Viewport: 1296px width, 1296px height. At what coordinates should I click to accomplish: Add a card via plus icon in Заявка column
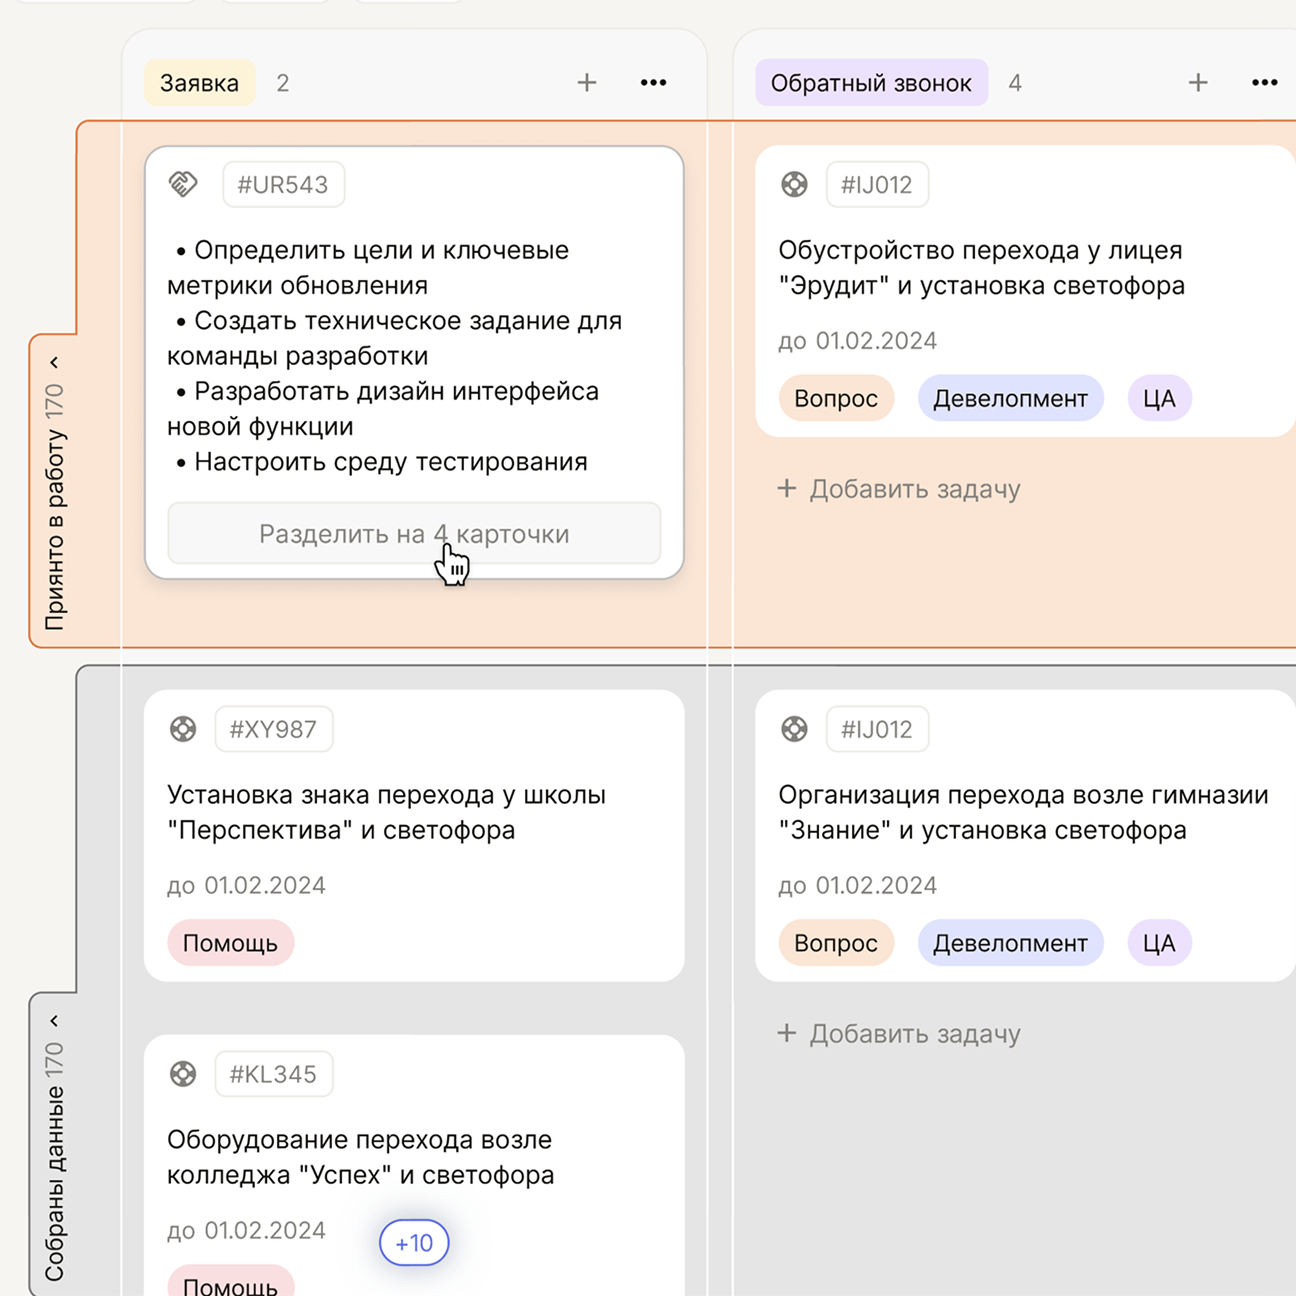(587, 83)
